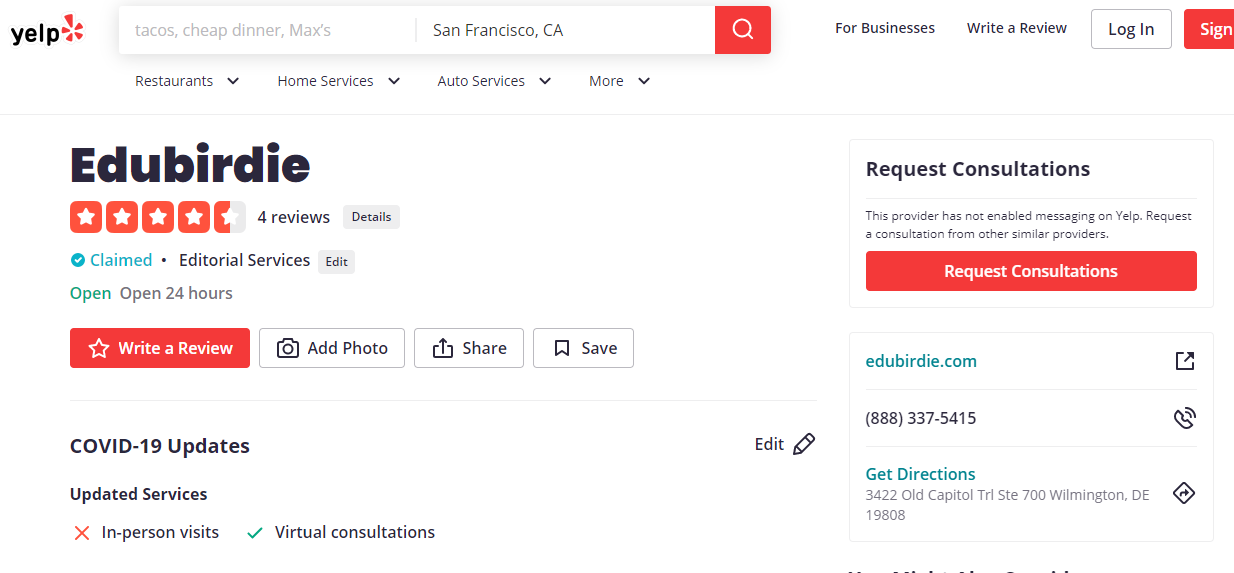Open the For Businesses link
This screenshot has width=1234, height=573.
click(885, 28)
